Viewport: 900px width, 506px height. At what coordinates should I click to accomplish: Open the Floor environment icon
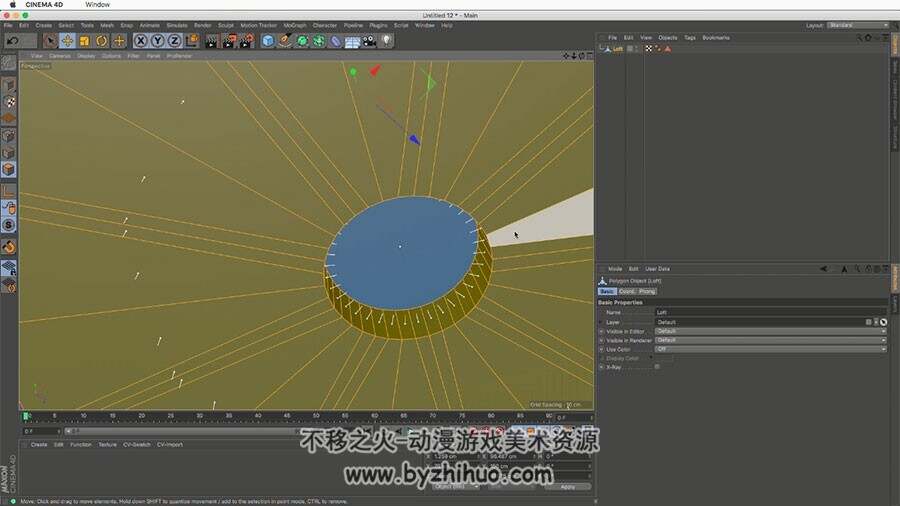click(x=352, y=41)
